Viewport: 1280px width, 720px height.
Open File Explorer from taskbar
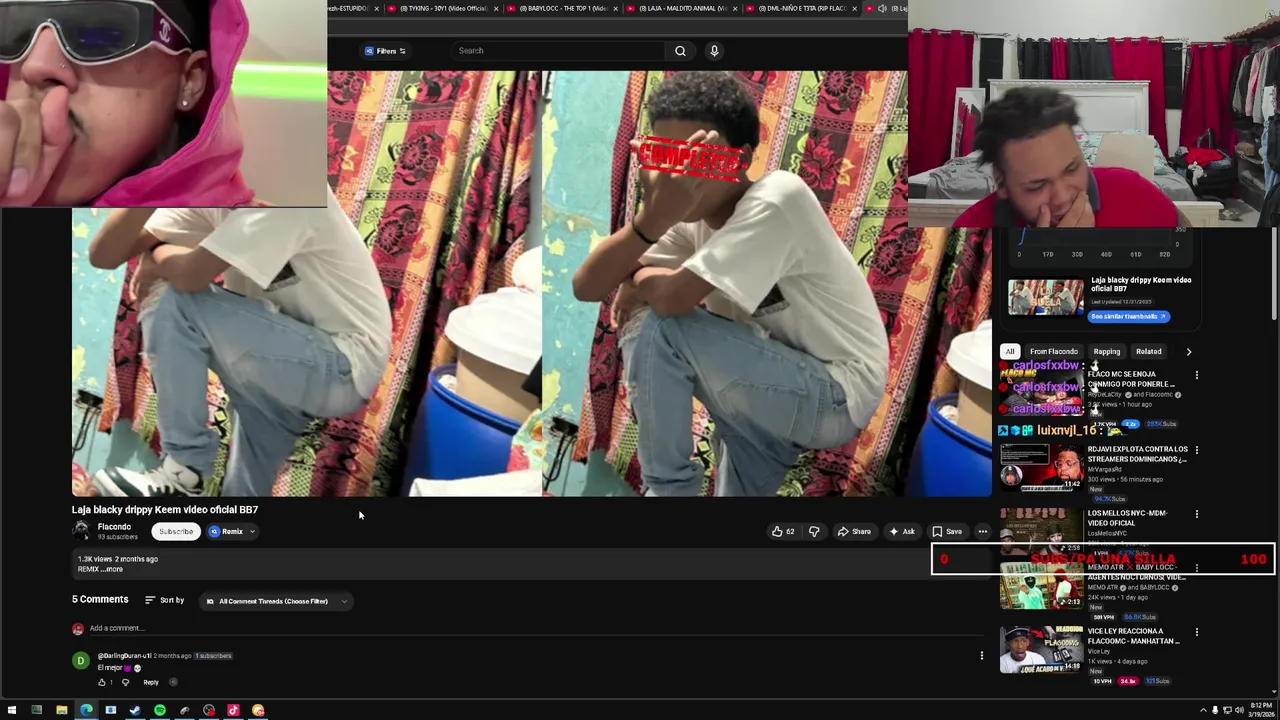click(61, 710)
